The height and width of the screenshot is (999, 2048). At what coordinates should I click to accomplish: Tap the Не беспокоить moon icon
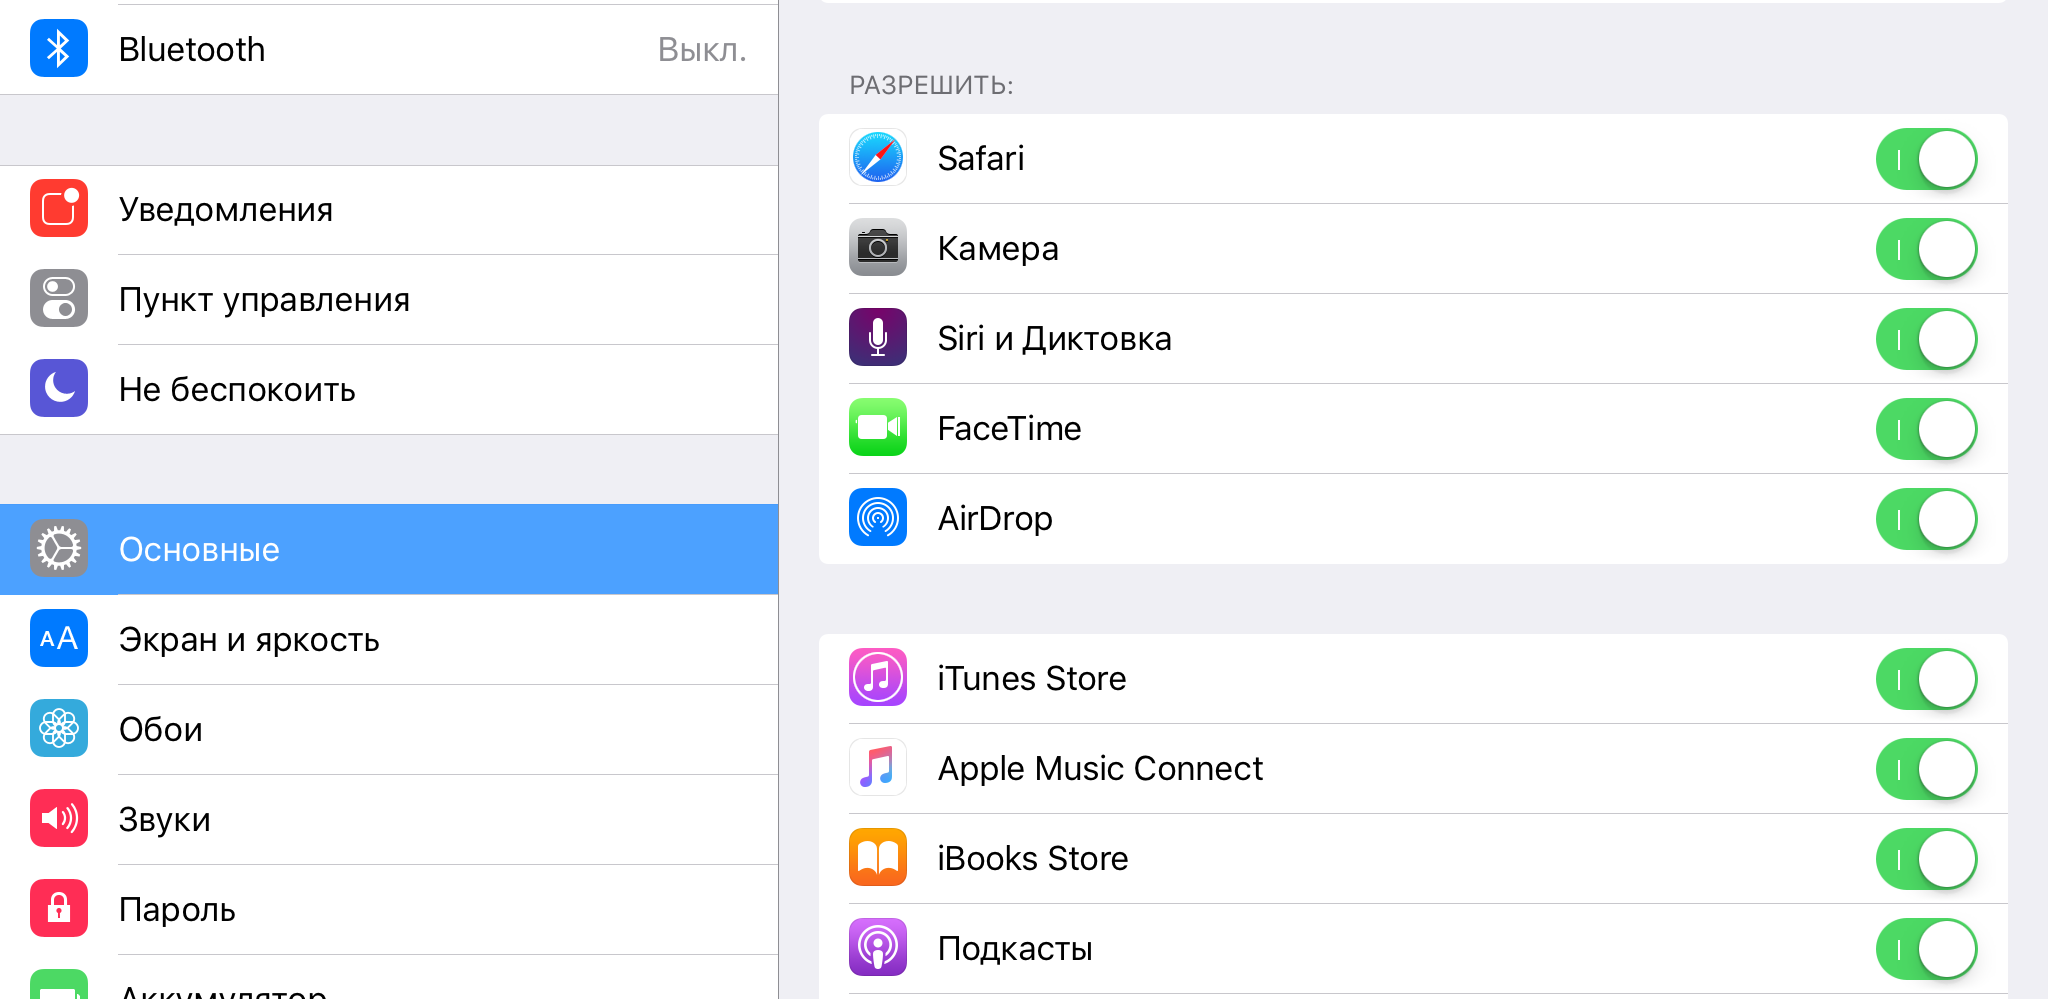tap(59, 389)
